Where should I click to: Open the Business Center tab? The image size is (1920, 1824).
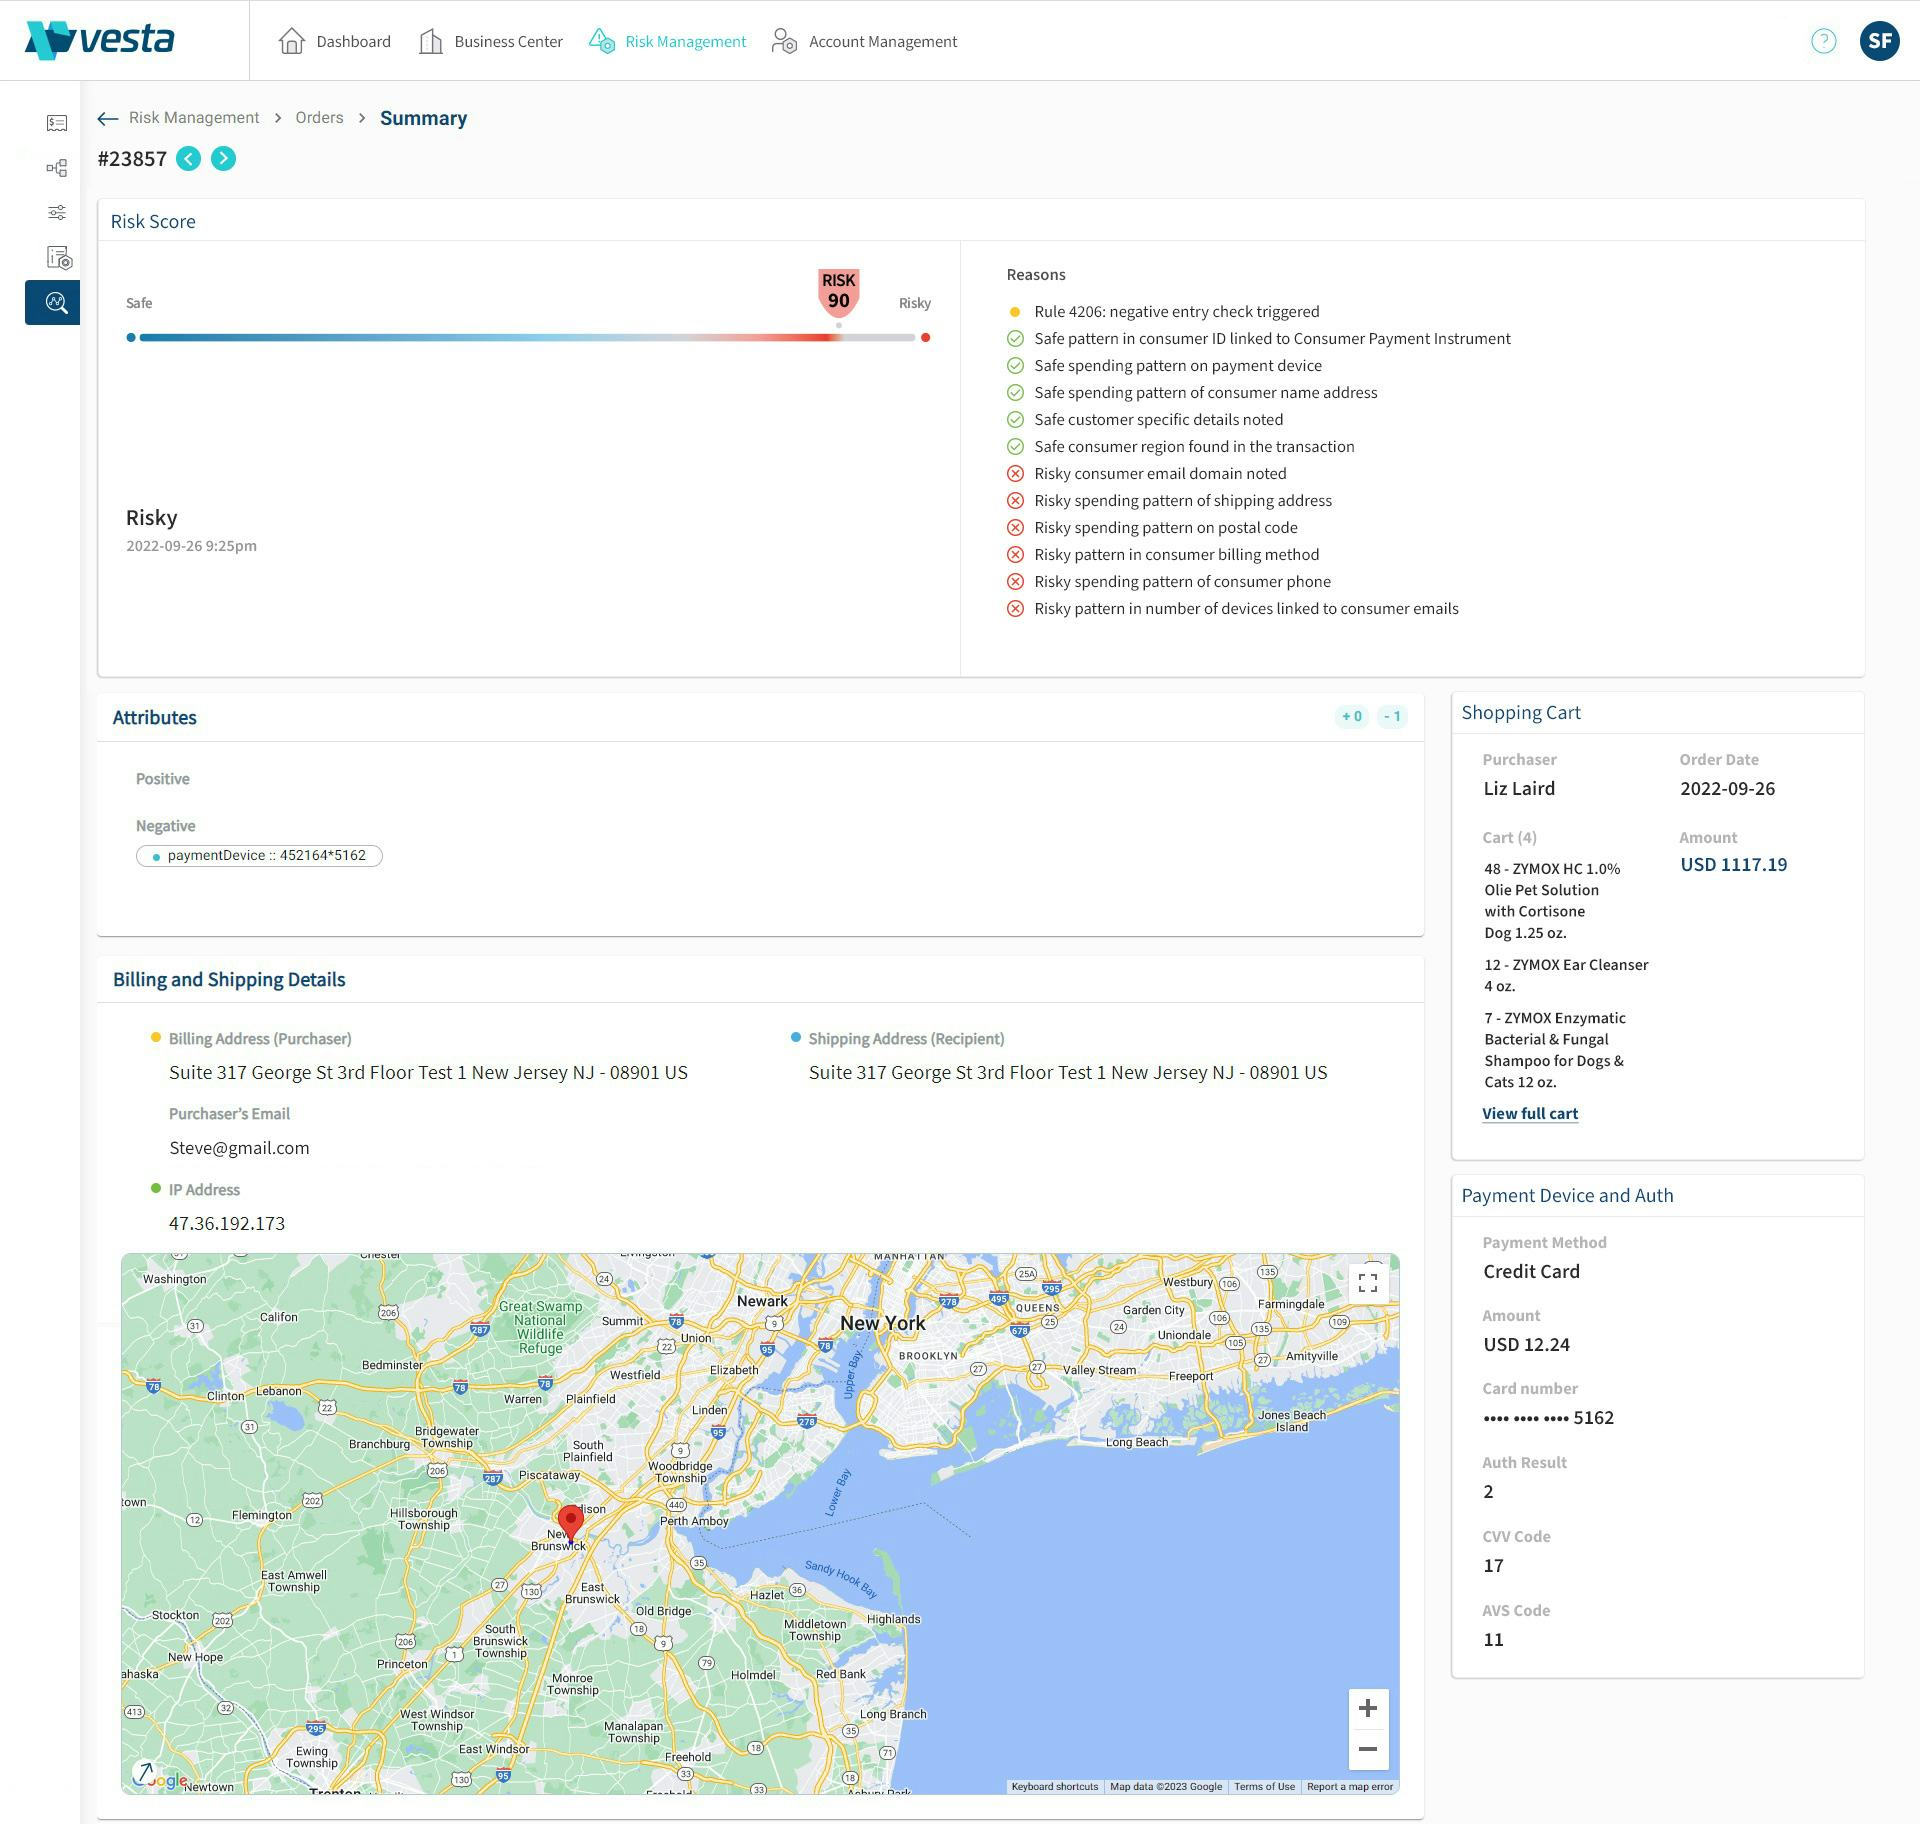[491, 41]
